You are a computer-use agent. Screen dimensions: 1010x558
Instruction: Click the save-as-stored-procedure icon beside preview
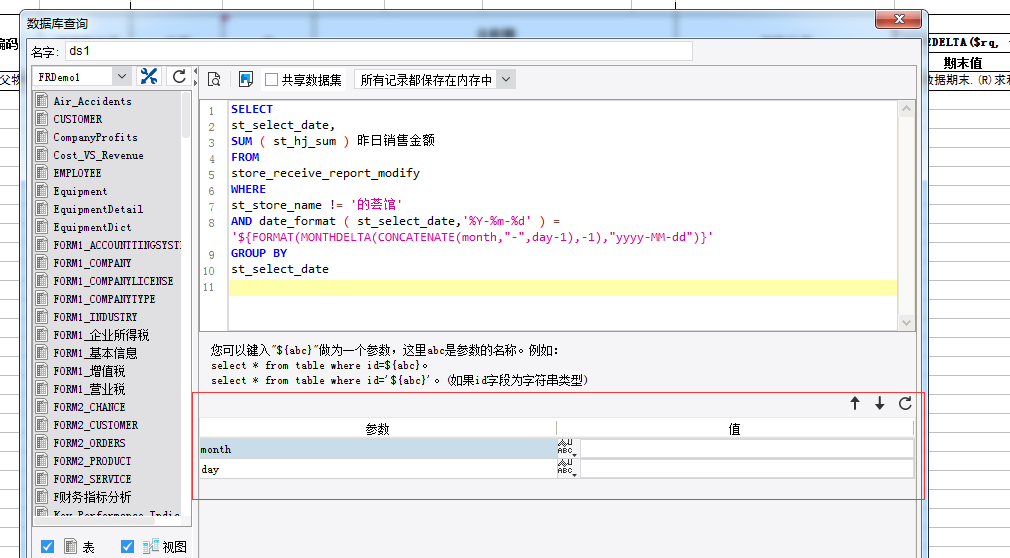245,79
